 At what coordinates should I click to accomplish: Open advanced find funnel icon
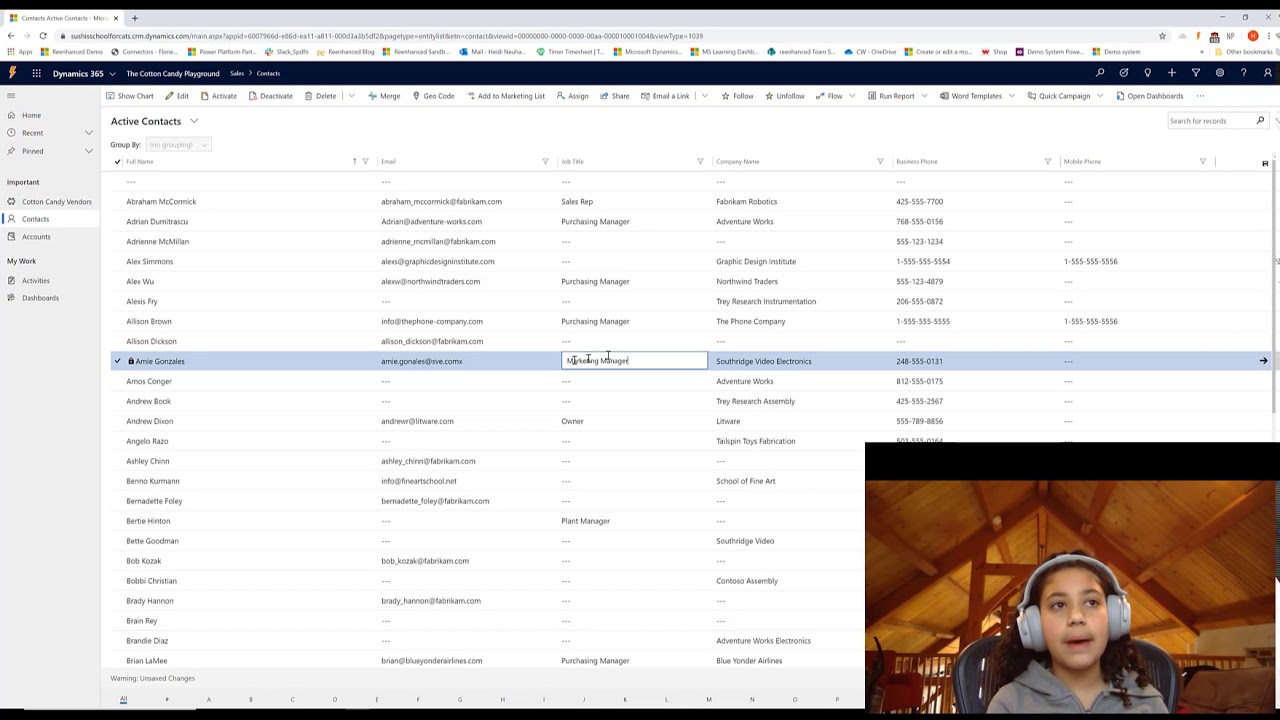(x=1196, y=73)
